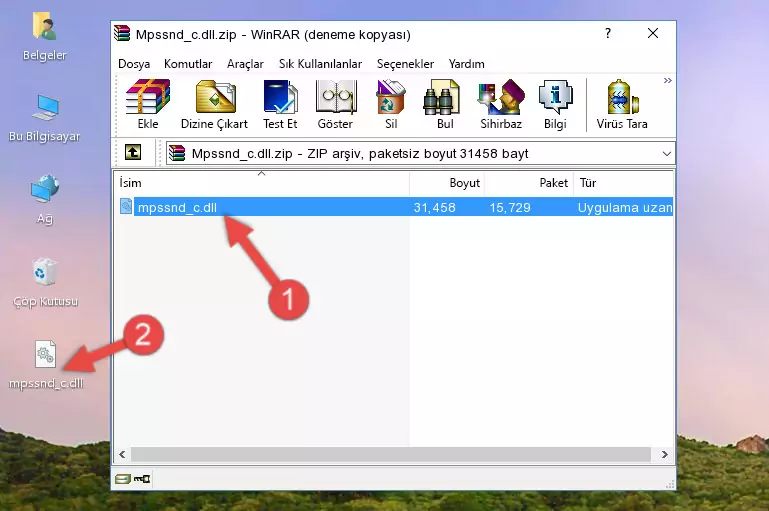Select the mpssnd_c.dll file row
Viewport: 769px width, 511px height.
point(395,207)
